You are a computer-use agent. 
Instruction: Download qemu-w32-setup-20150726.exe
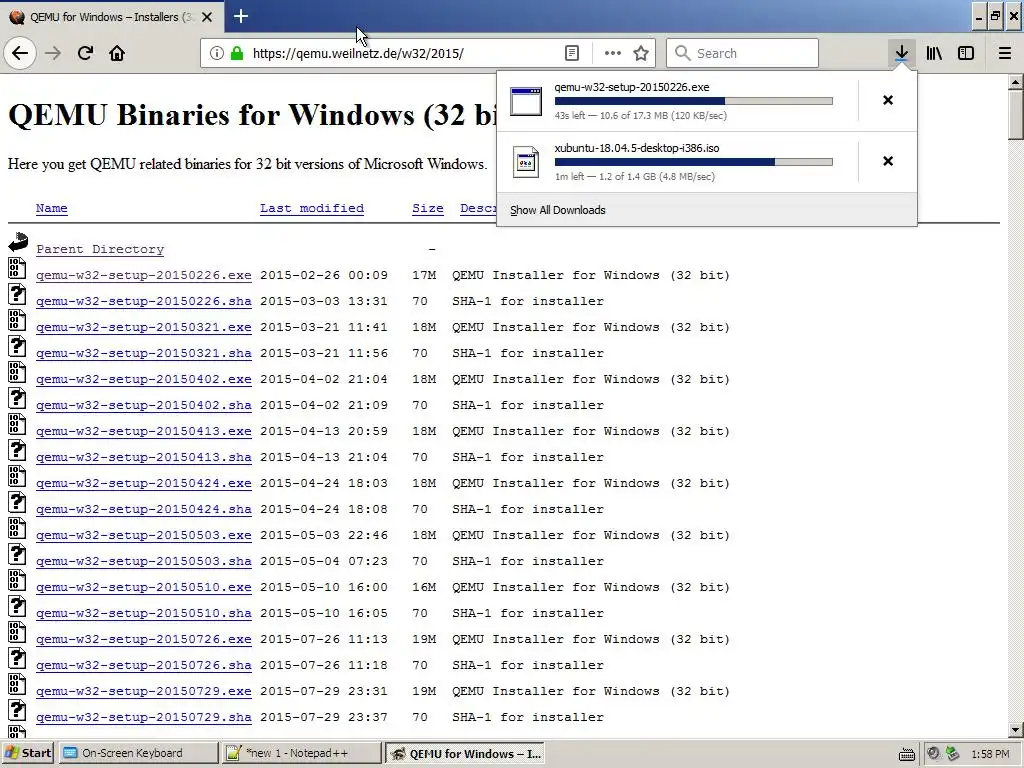(144, 639)
